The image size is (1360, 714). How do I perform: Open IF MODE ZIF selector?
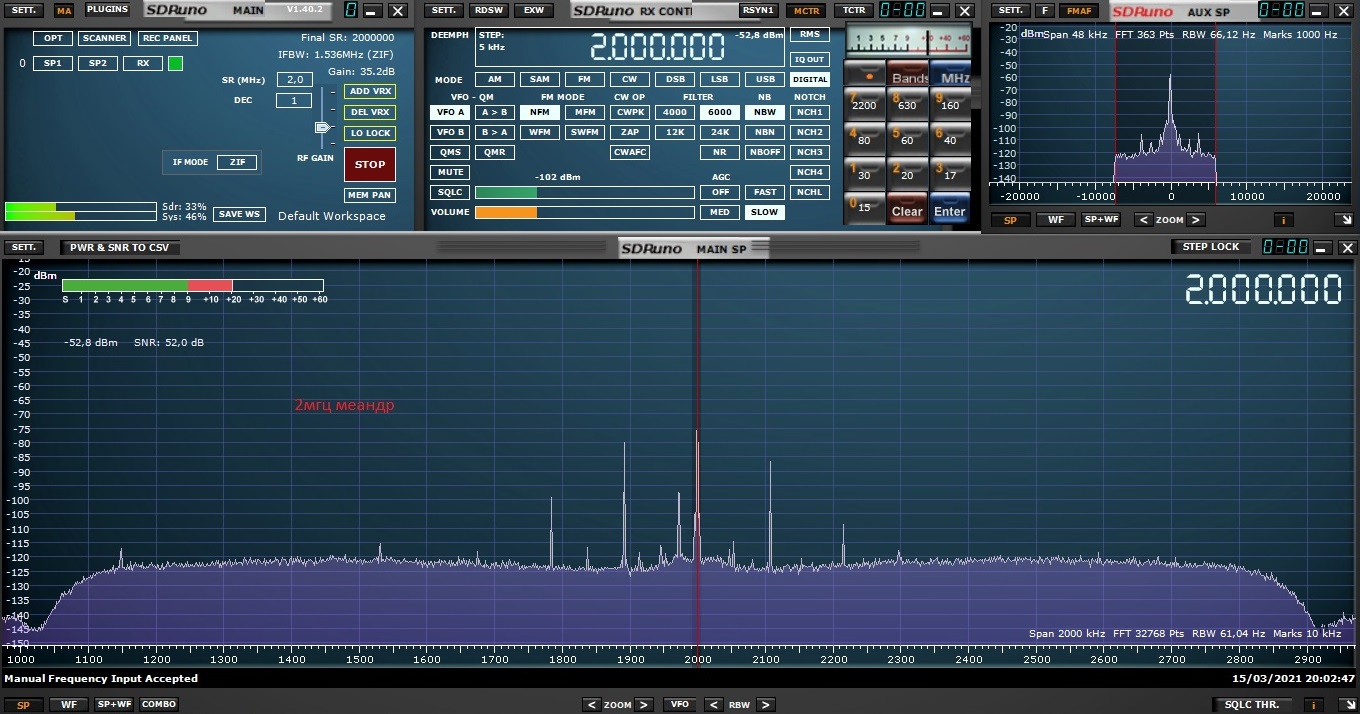coord(237,162)
